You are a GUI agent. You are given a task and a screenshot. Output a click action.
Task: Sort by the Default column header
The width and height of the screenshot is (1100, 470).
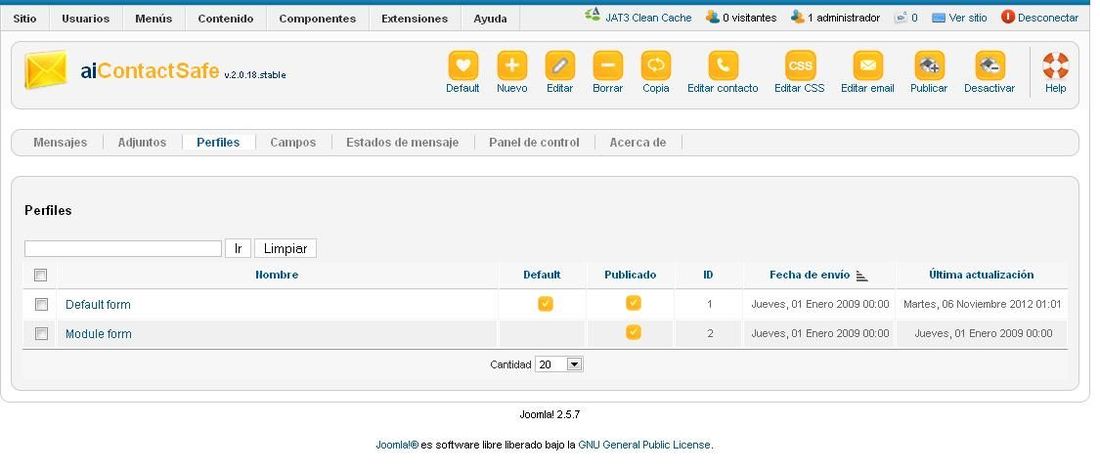(x=542, y=275)
